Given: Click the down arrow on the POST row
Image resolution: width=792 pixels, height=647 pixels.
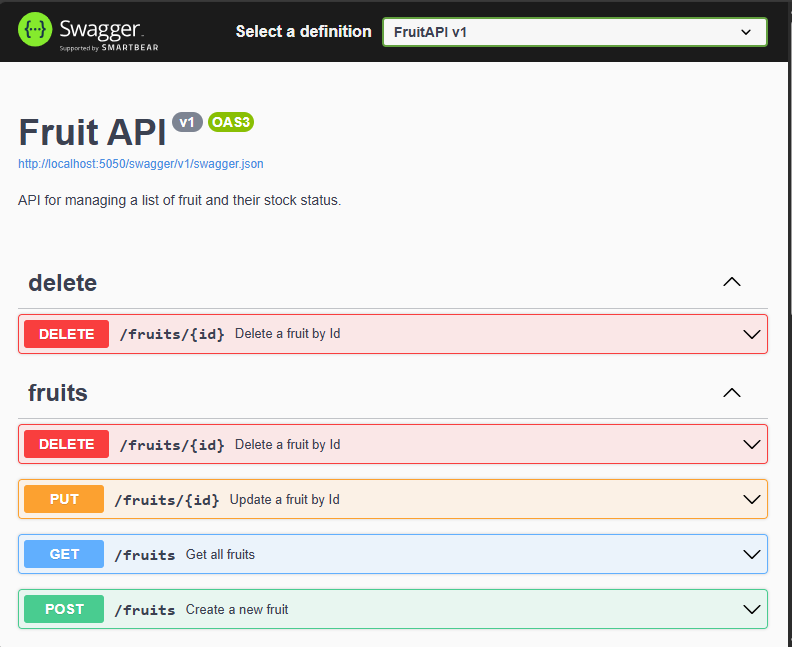Looking at the screenshot, I should coord(752,609).
